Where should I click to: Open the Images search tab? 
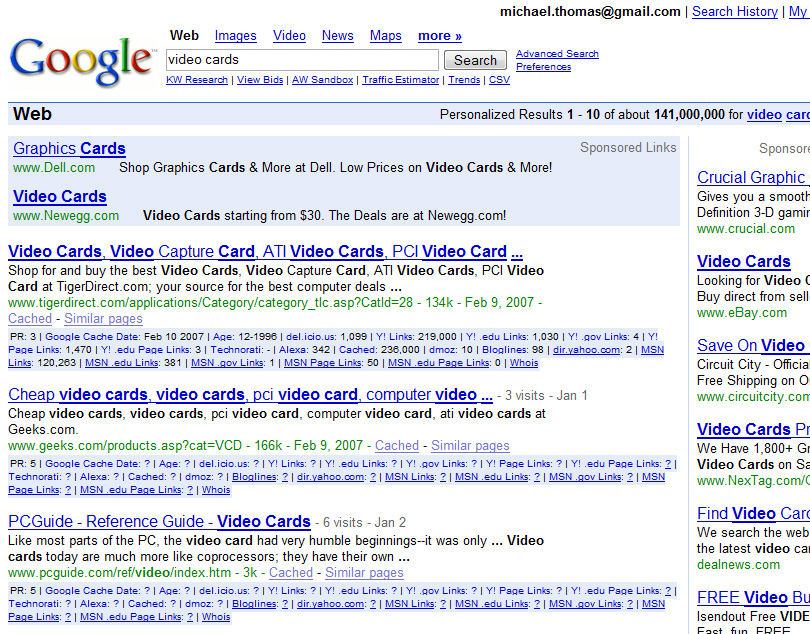[235, 36]
